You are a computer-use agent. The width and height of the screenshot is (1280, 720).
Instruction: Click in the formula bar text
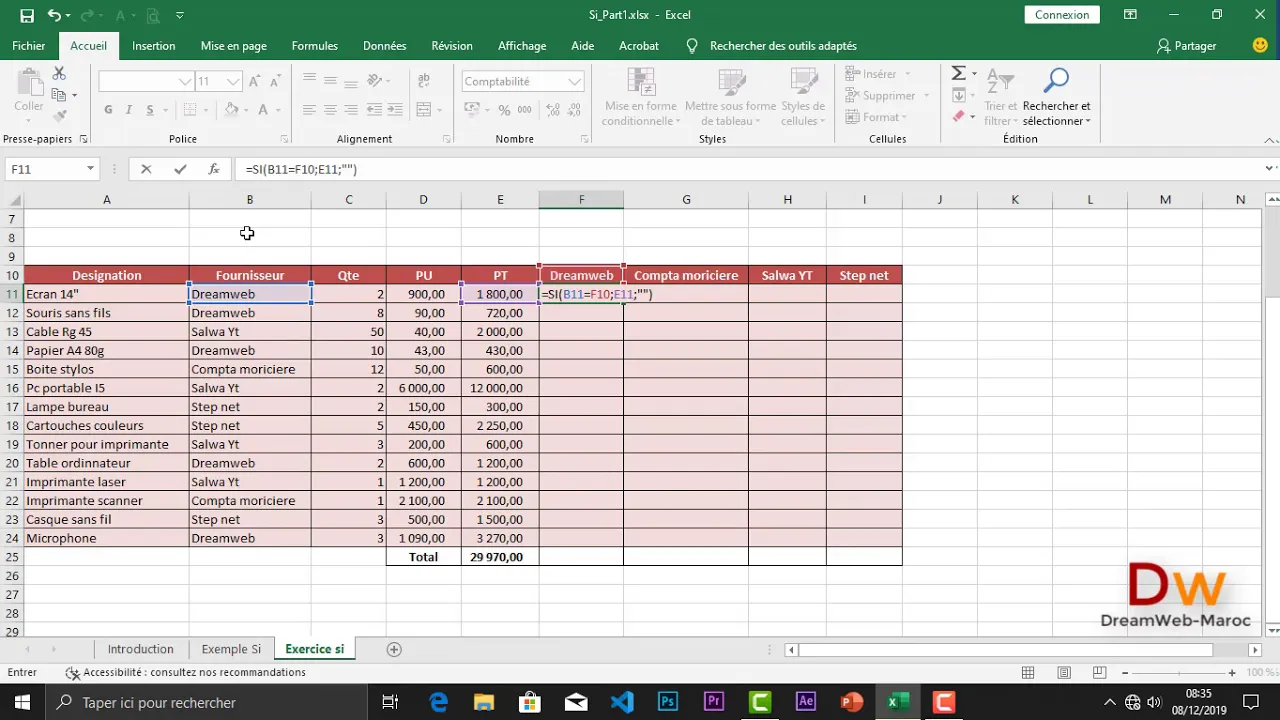(301, 170)
